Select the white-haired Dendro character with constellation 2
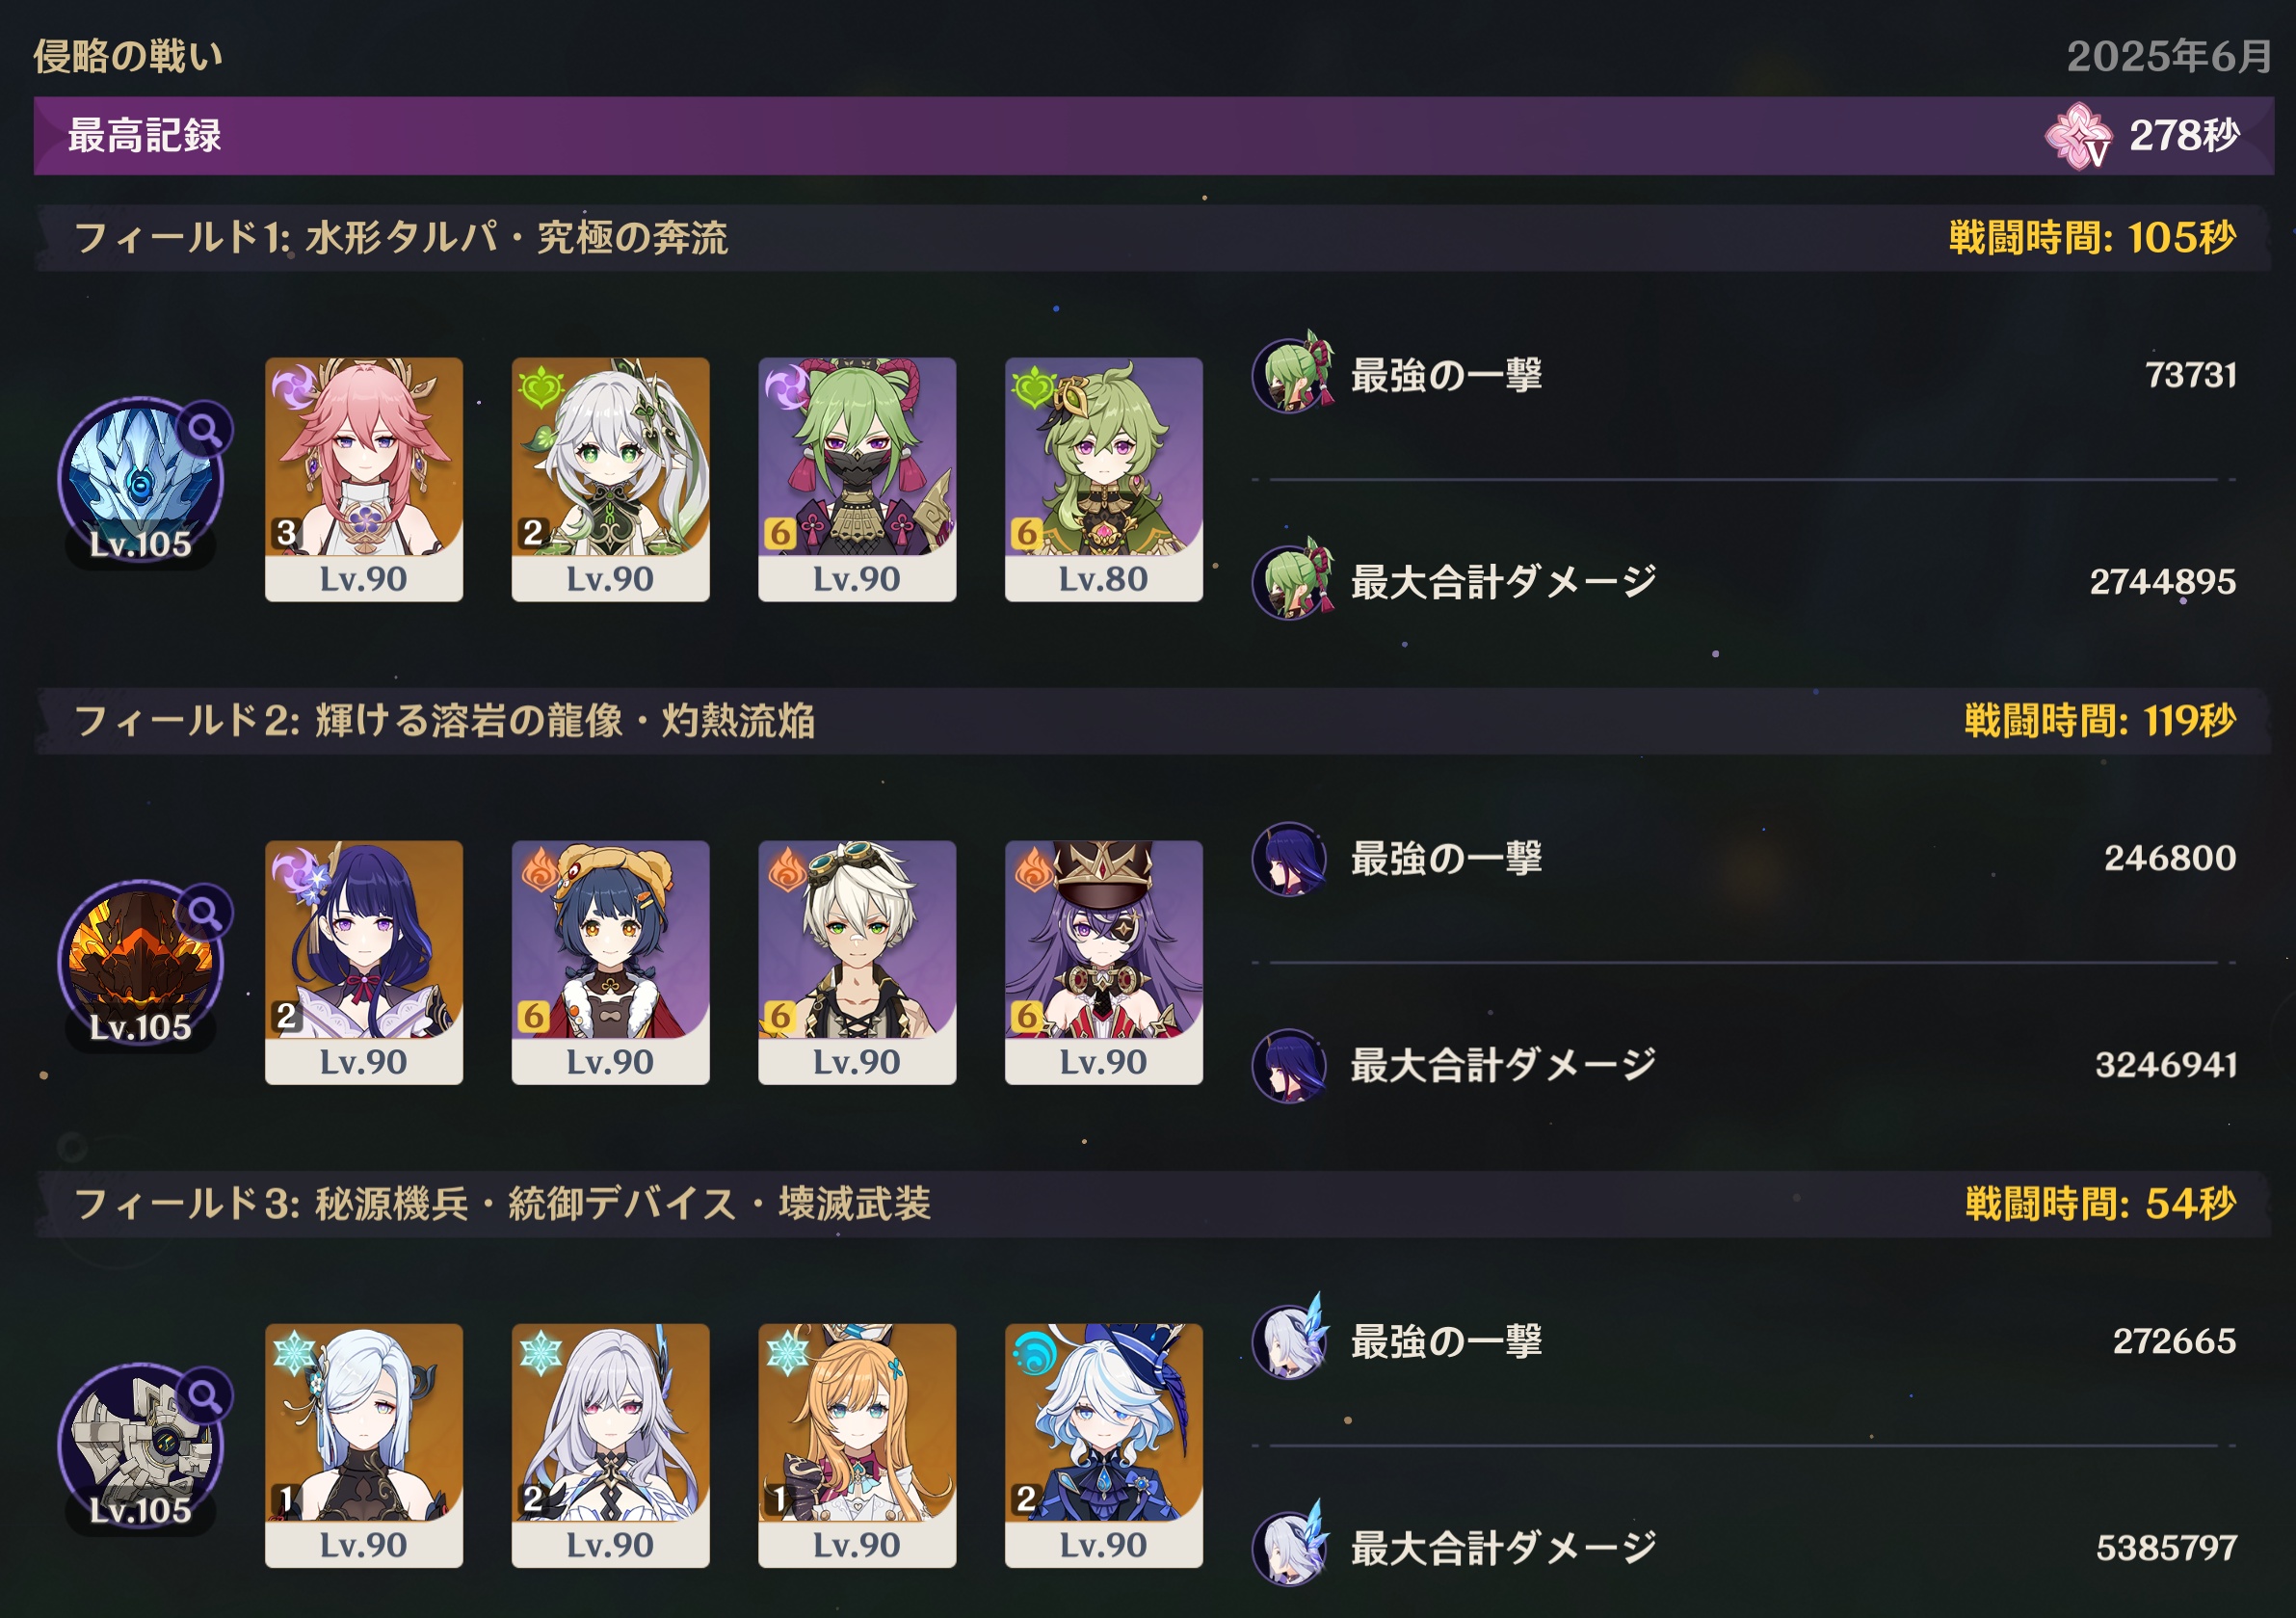 click(x=610, y=479)
